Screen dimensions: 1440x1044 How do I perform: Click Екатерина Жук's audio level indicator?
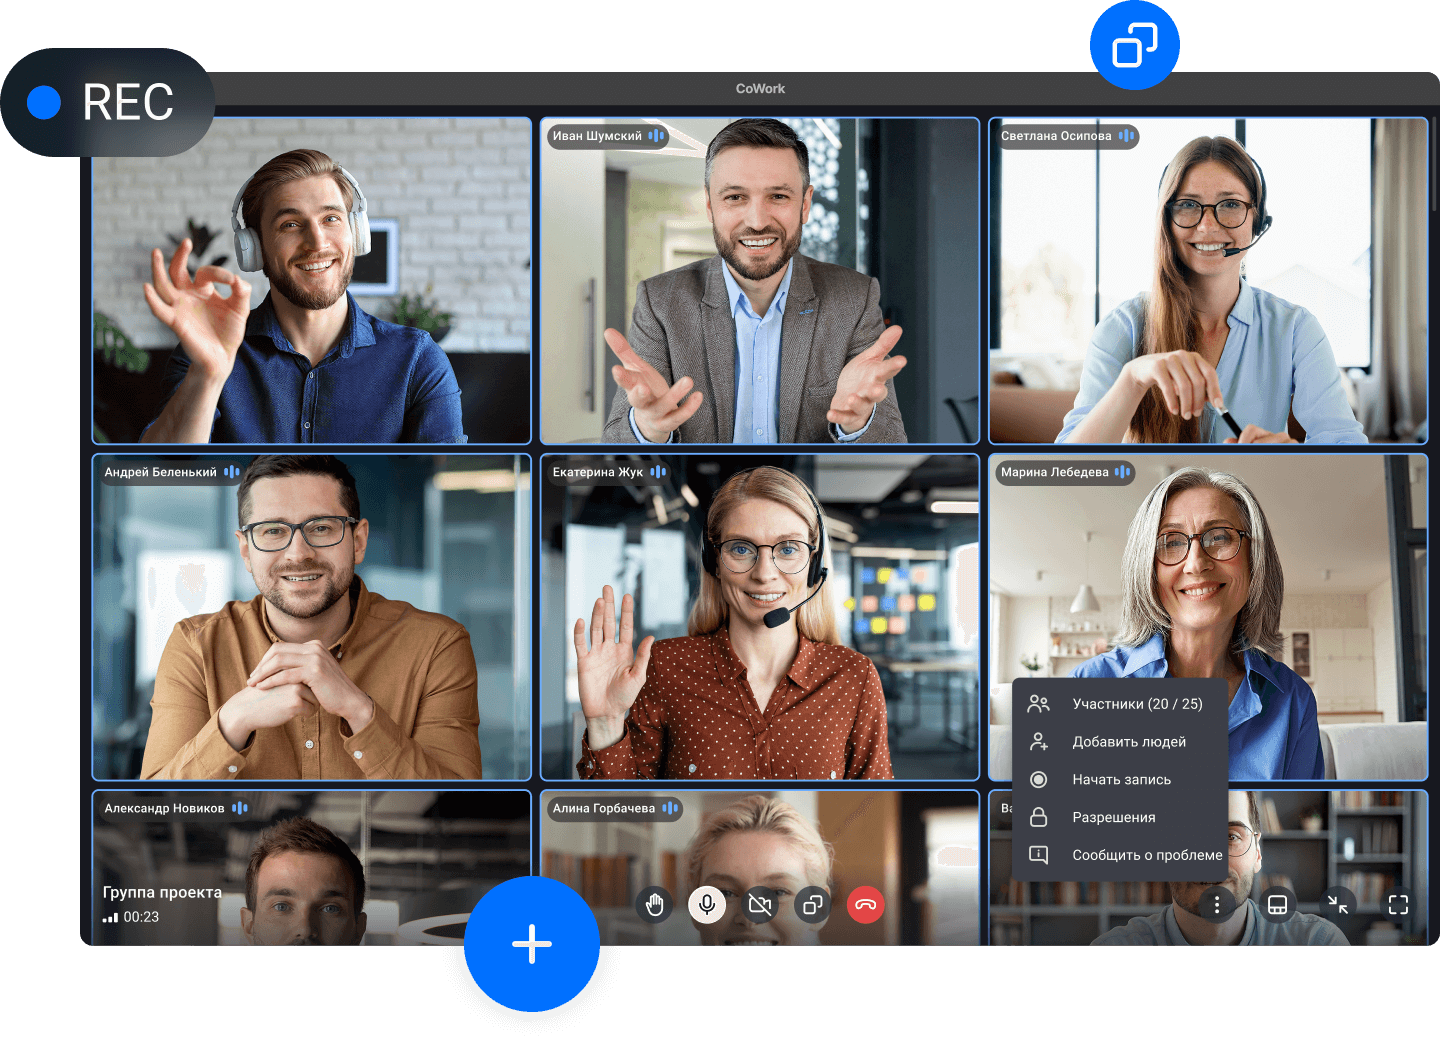click(x=658, y=472)
